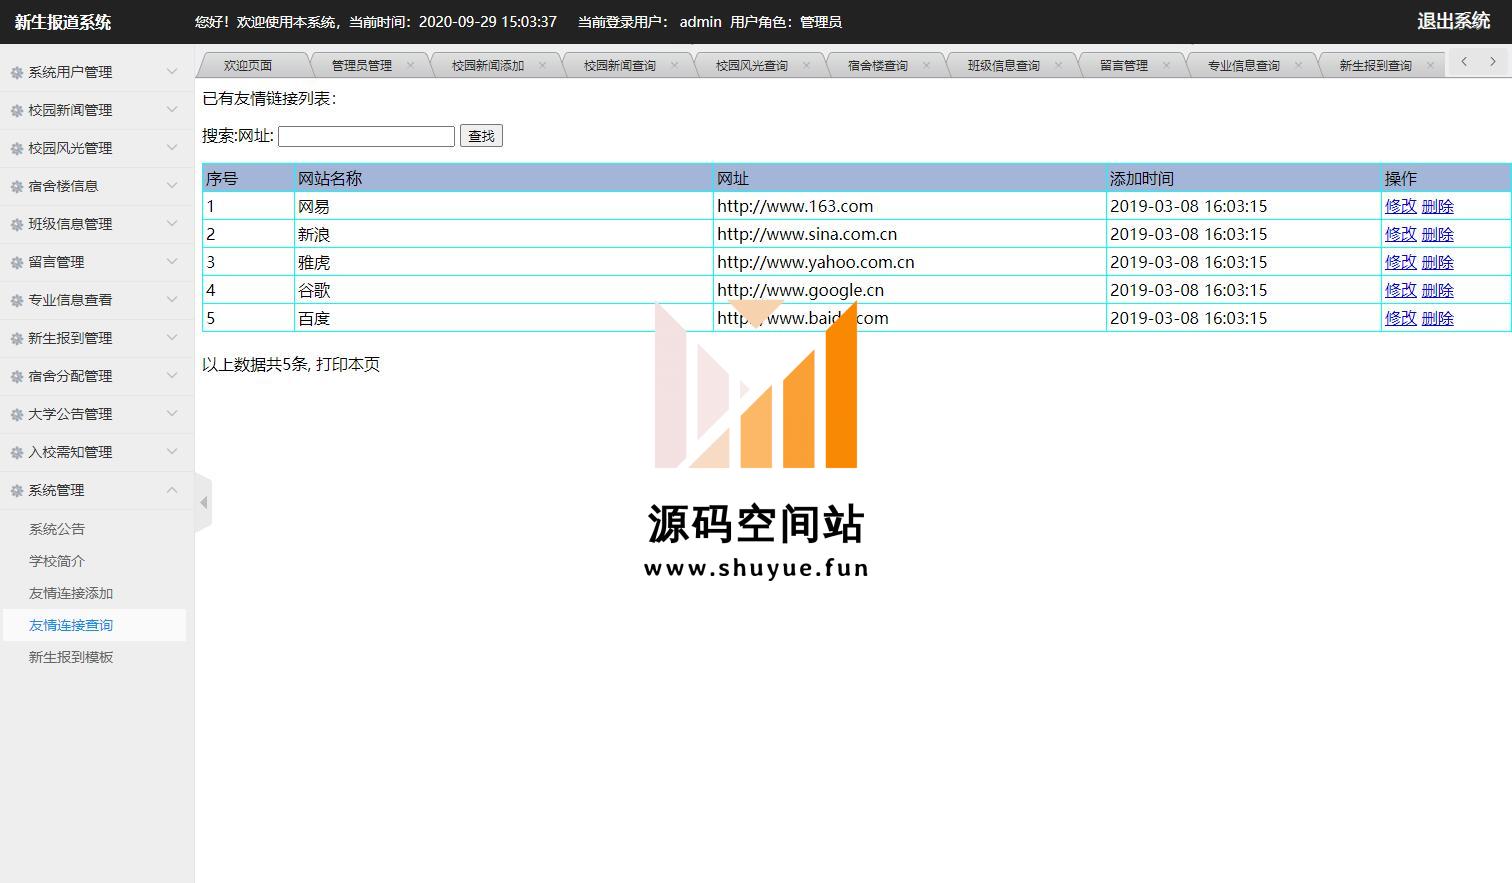Image resolution: width=1512 pixels, height=883 pixels.
Task: Close the 校园新闻添加 tab
Action: [542, 65]
